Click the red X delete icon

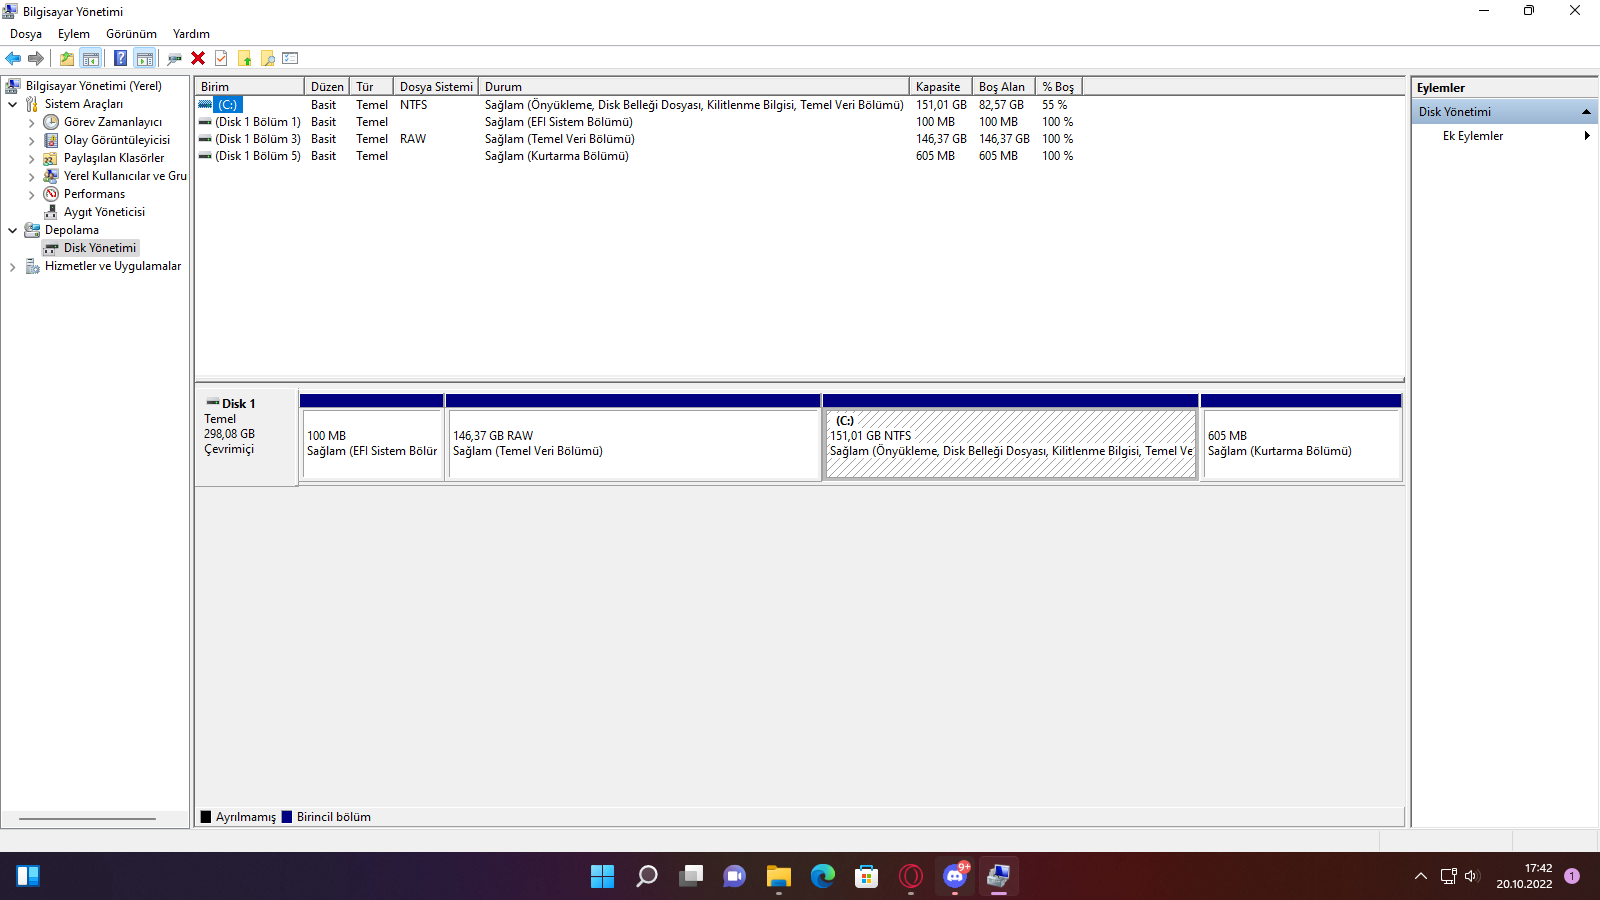(x=198, y=59)
